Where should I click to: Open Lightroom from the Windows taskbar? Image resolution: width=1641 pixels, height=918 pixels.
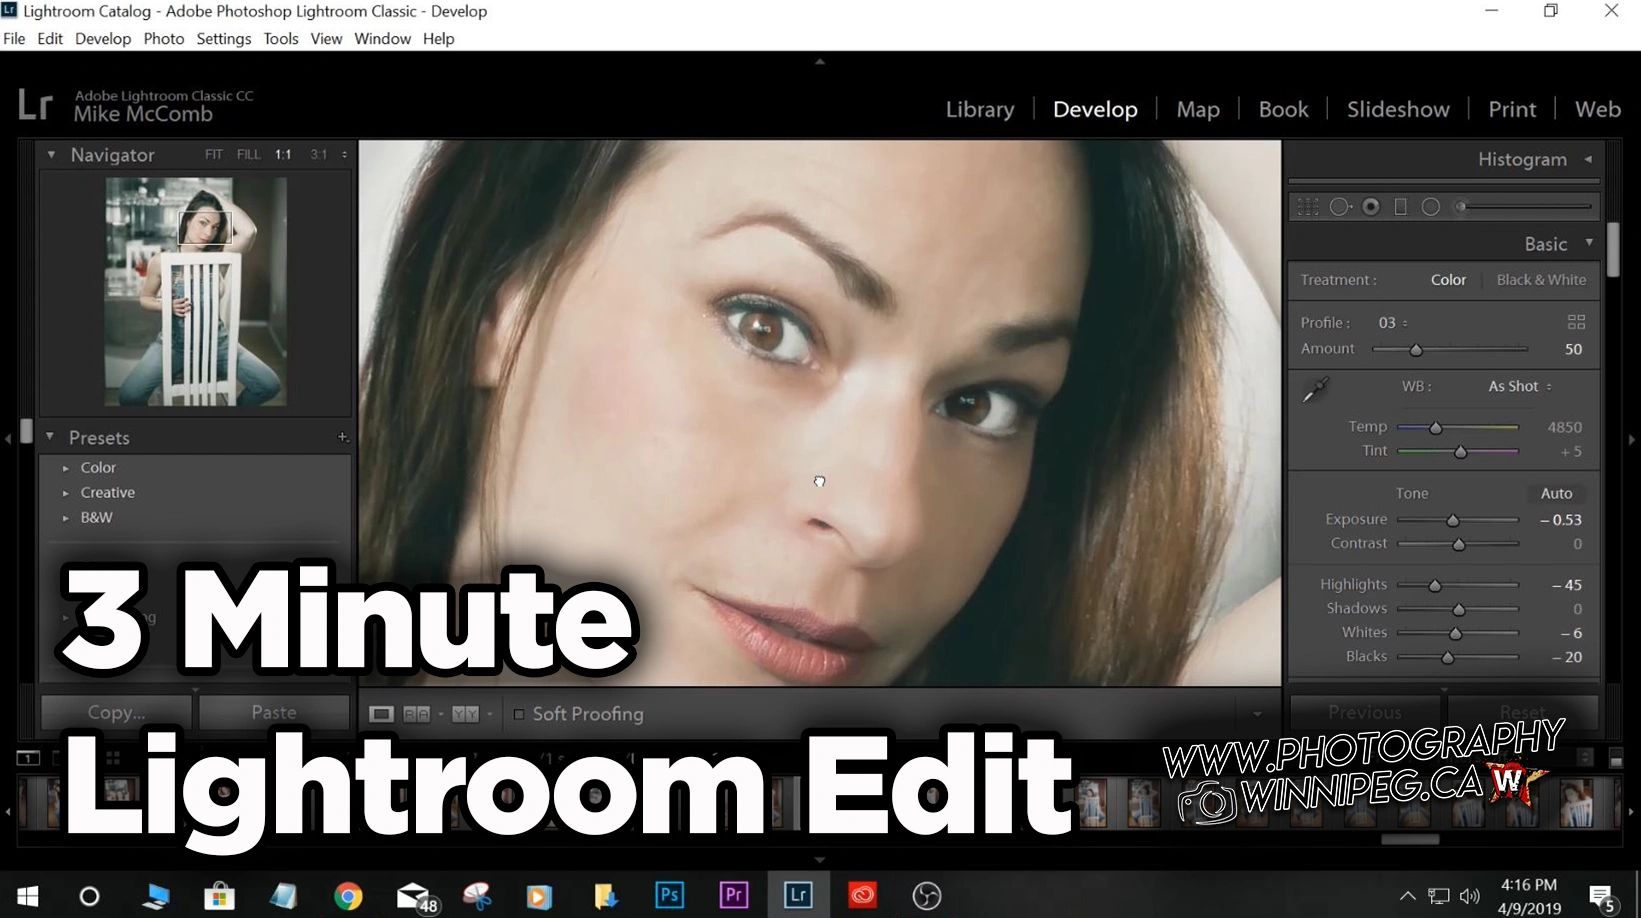click(x=797, y=895)
